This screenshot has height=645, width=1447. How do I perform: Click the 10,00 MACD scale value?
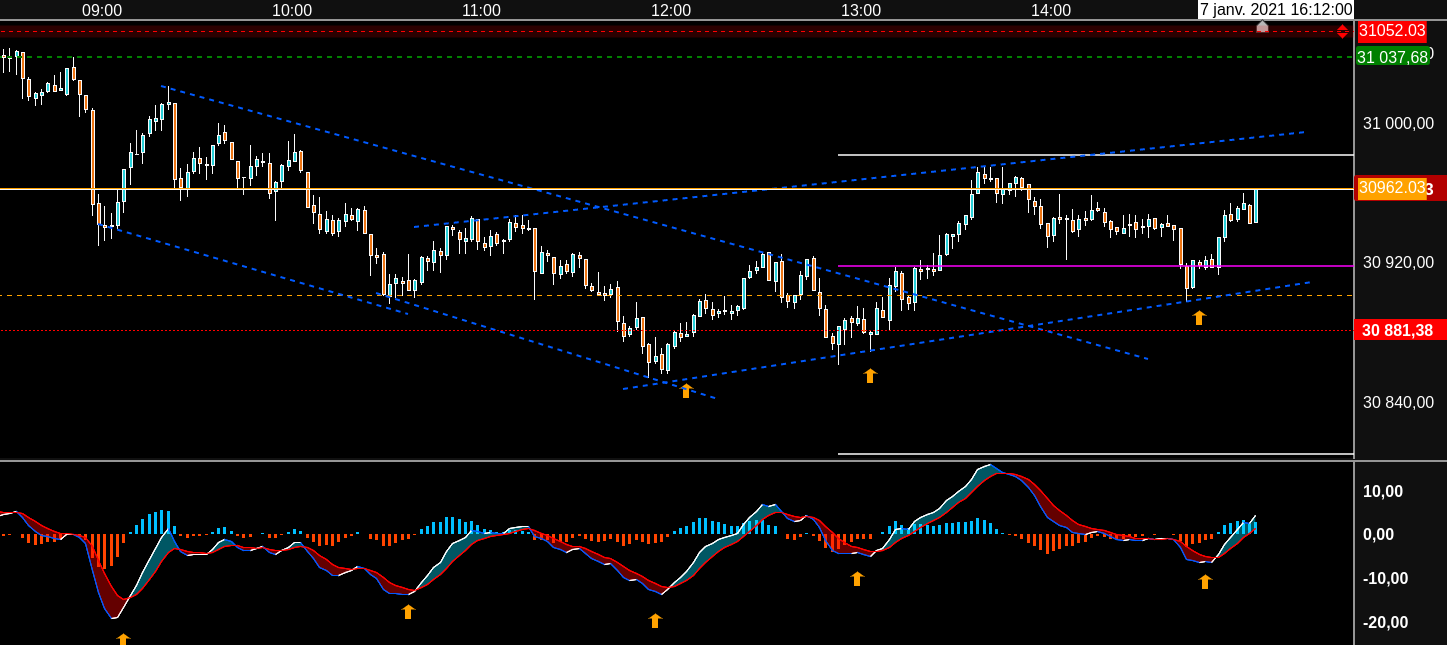click(x=1383, y=491)
